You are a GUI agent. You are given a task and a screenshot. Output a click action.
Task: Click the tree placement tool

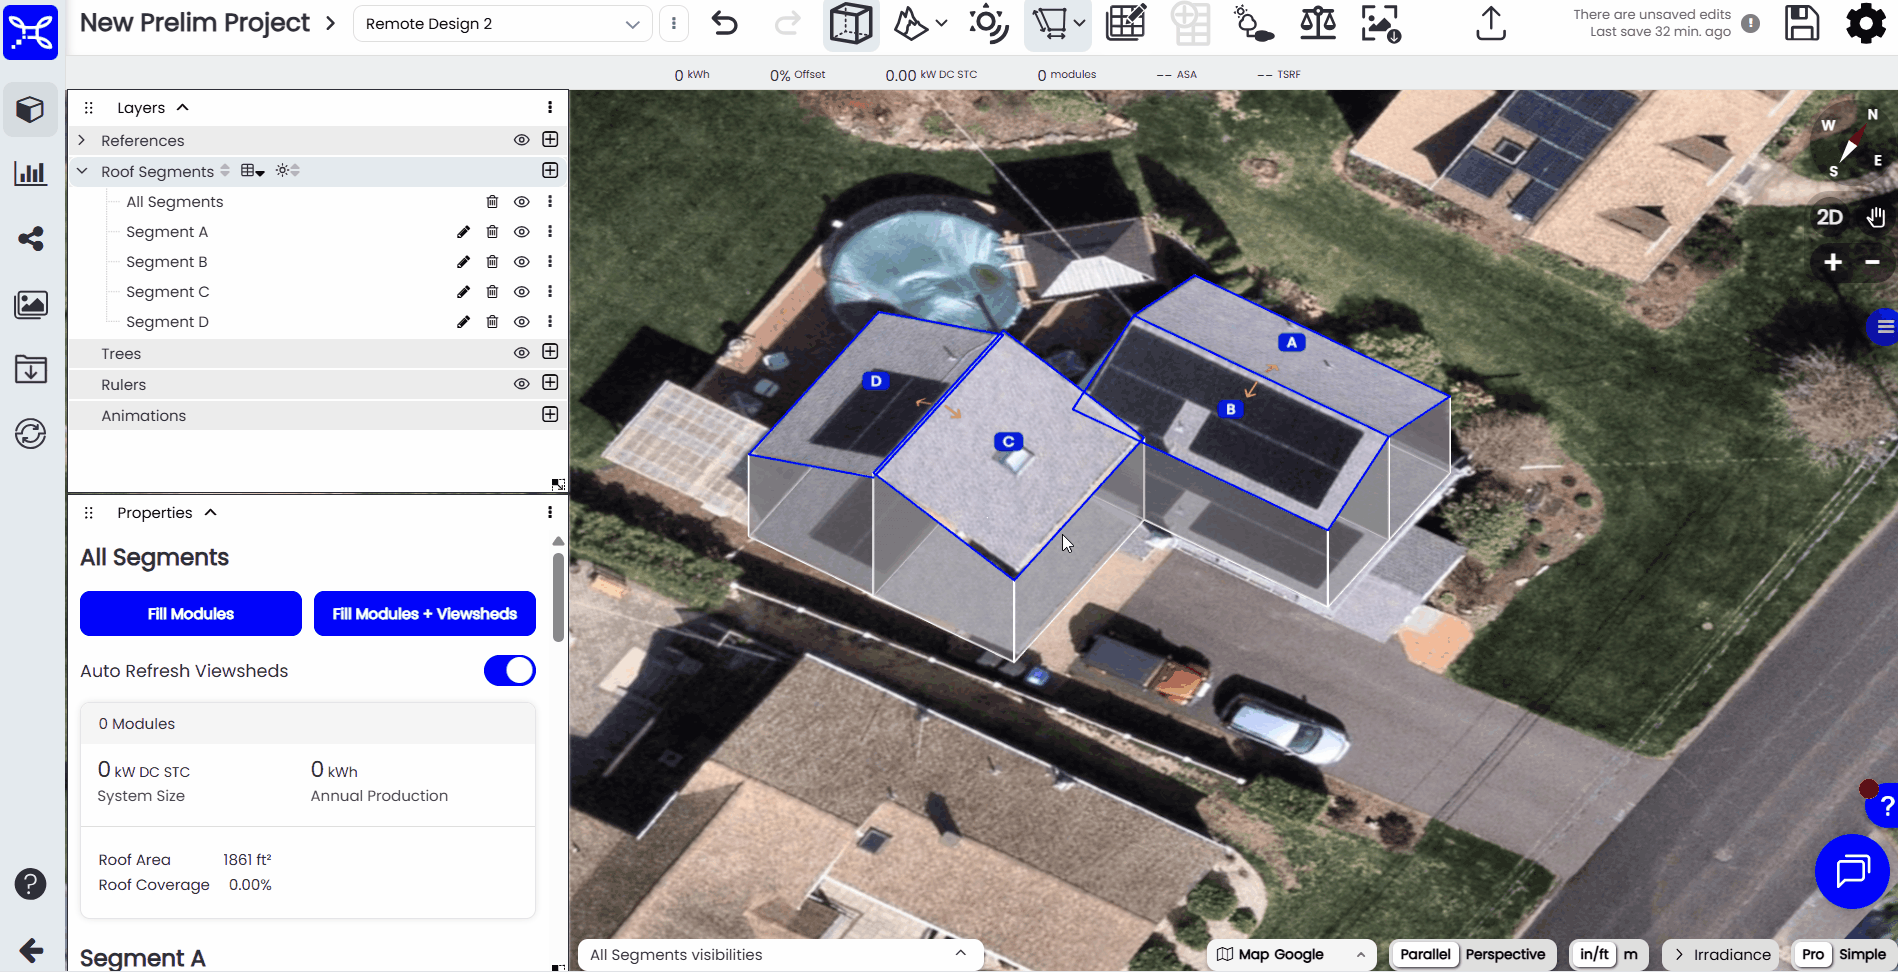pyautogui.click(x=1253, y=24)
